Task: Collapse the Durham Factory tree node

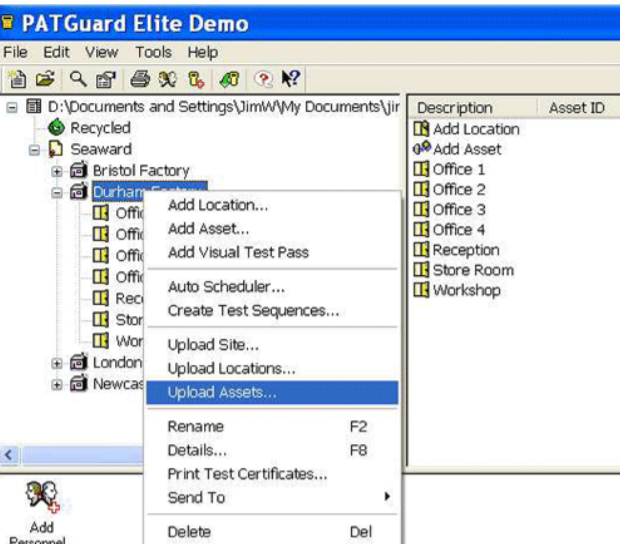Action: click(57, 192)
